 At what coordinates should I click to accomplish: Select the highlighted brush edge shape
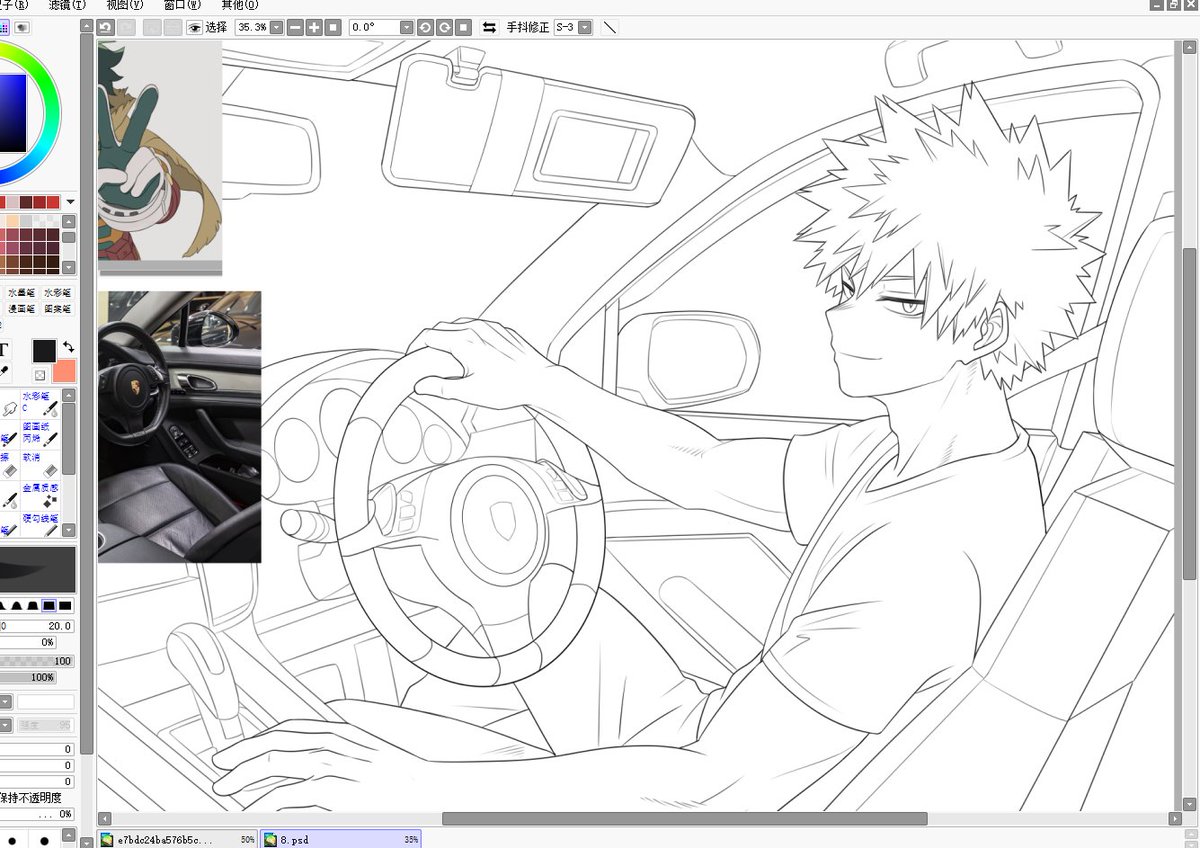pyautogui.click(x=48, y=606)
